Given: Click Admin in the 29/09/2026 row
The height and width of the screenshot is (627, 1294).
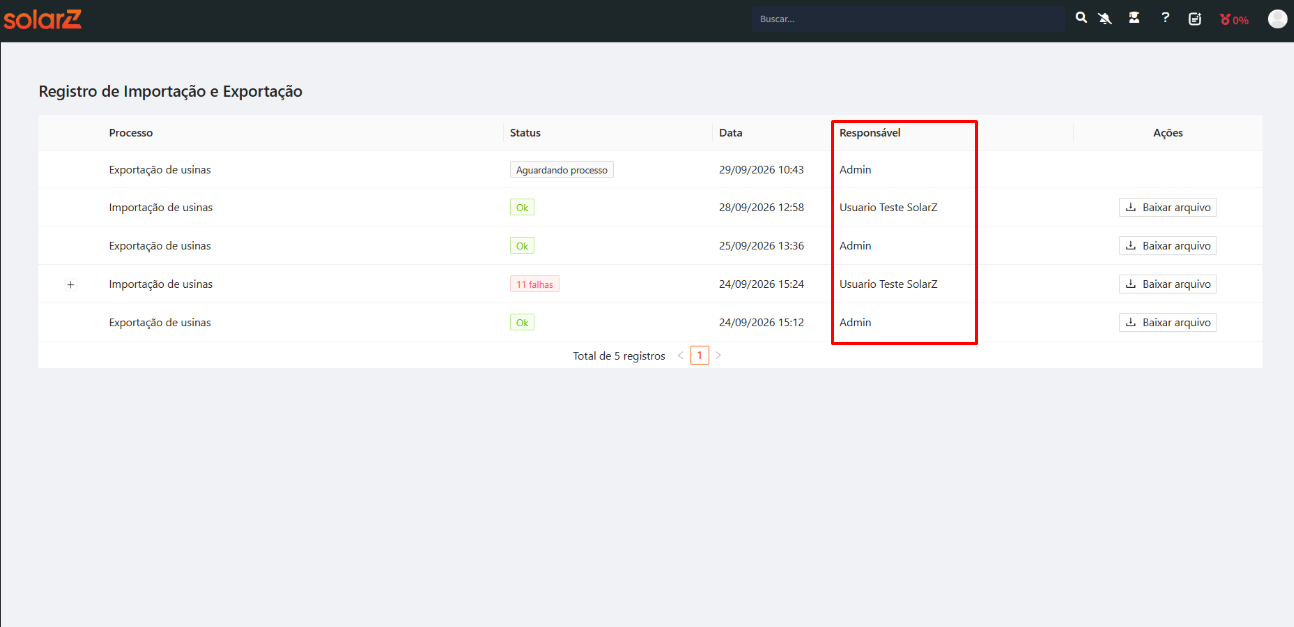Looking at the screenshot, I should click(x=855, y=170).
